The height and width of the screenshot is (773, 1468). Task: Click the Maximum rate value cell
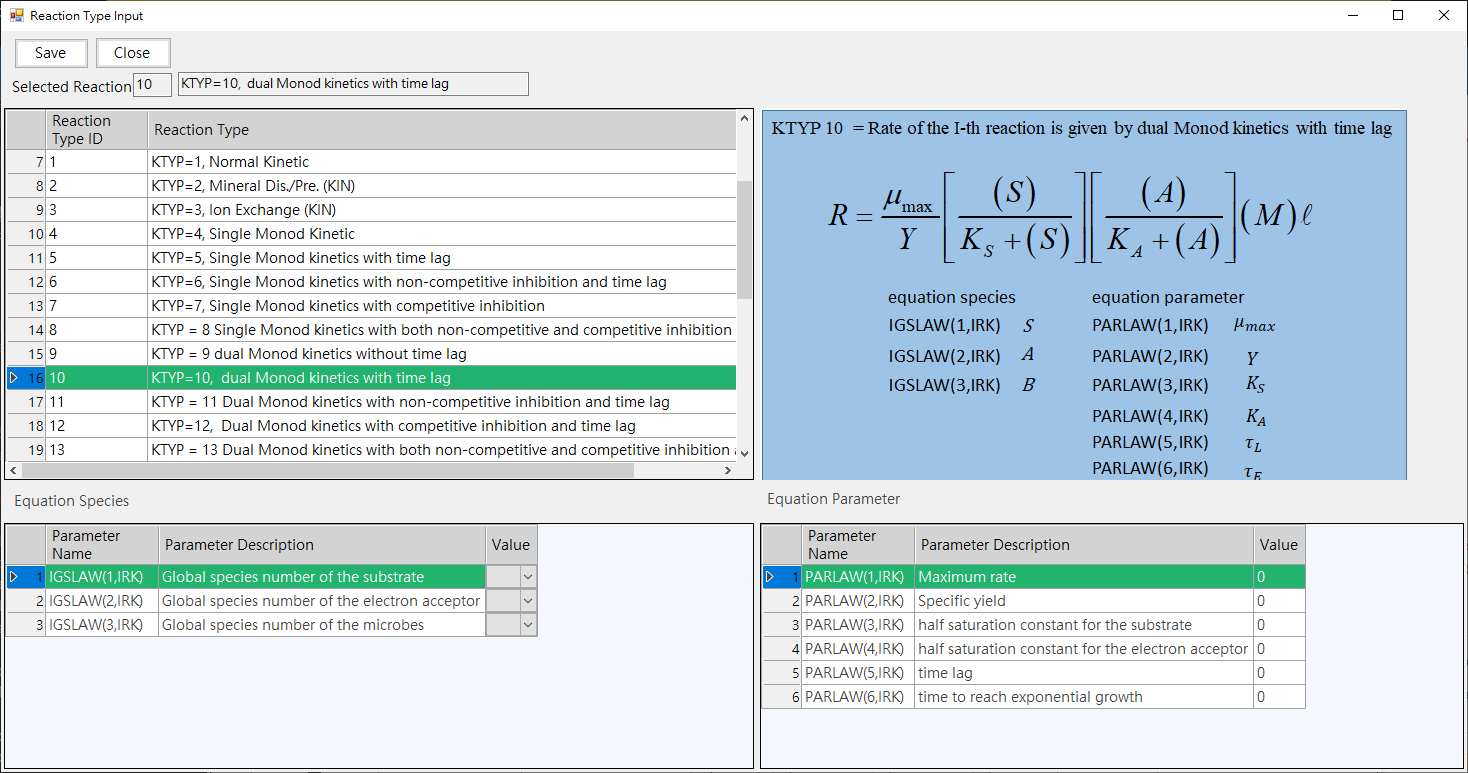tap(1279, 577)
